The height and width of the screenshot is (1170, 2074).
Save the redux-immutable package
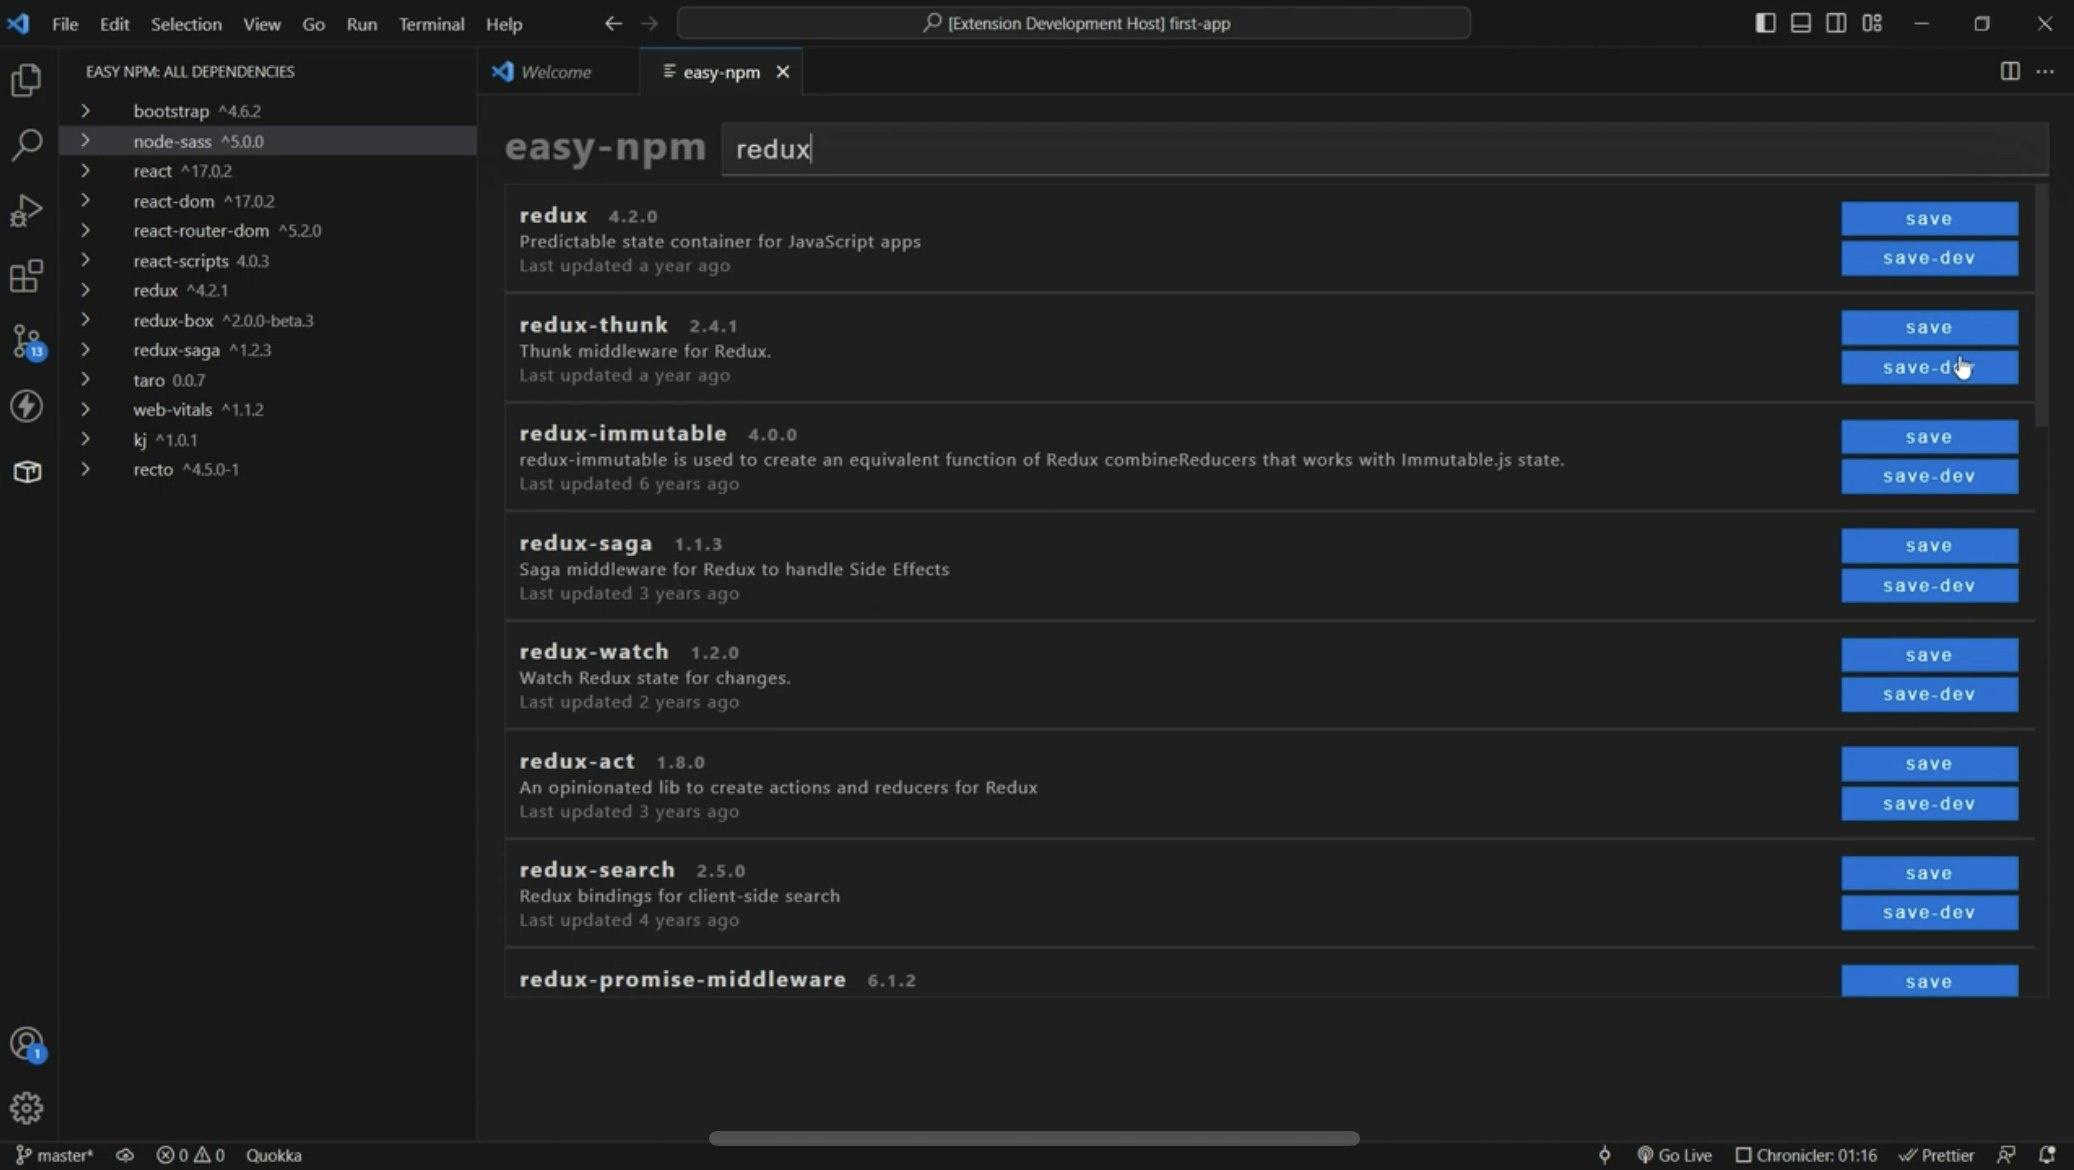[x=1929, y=437]
